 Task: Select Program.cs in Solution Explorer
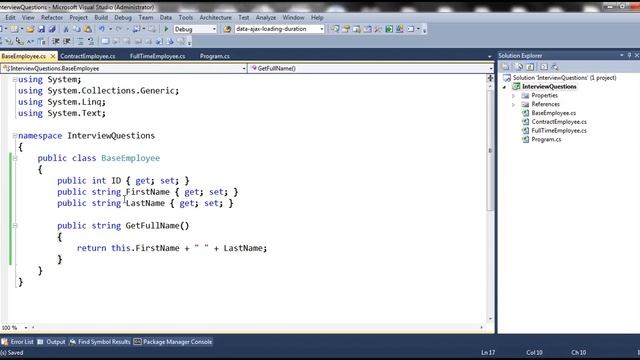coord(546,140)
